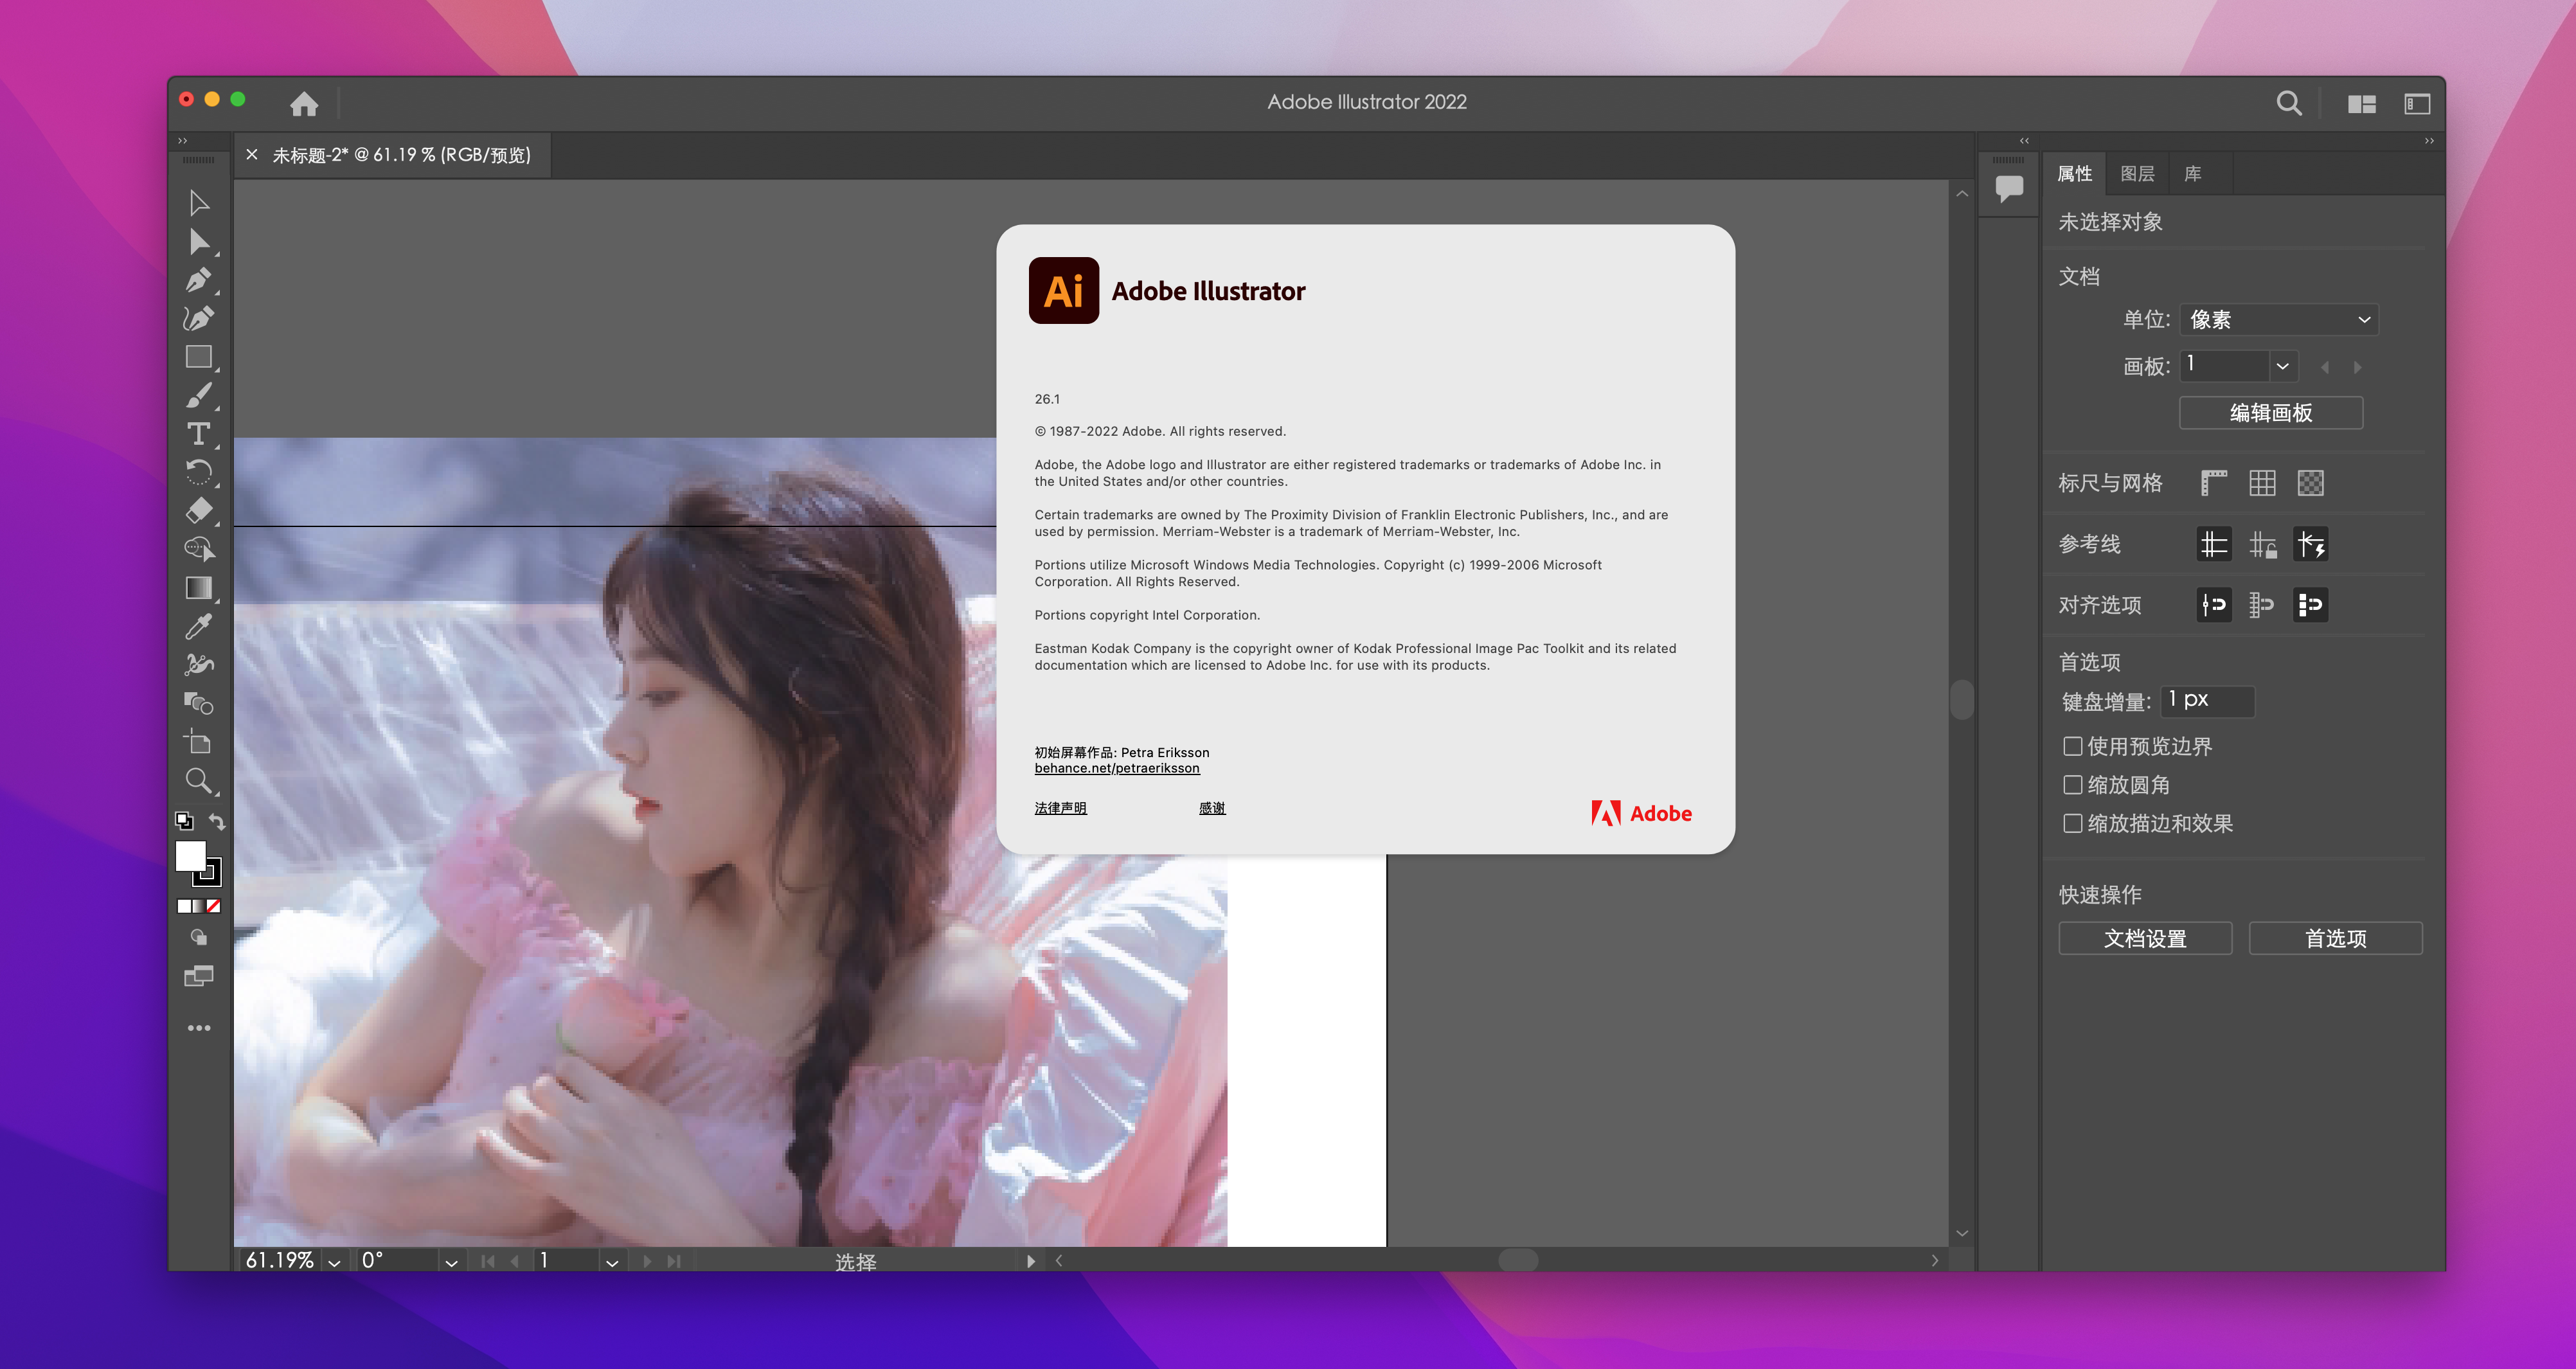Enable 缩放描边和效果 checkbox
This screenshot has width=2576, height=1369.
coord(2073,823)
